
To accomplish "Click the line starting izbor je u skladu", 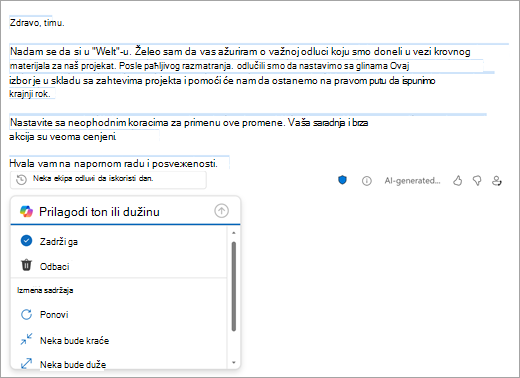I will tap(222, 81).
